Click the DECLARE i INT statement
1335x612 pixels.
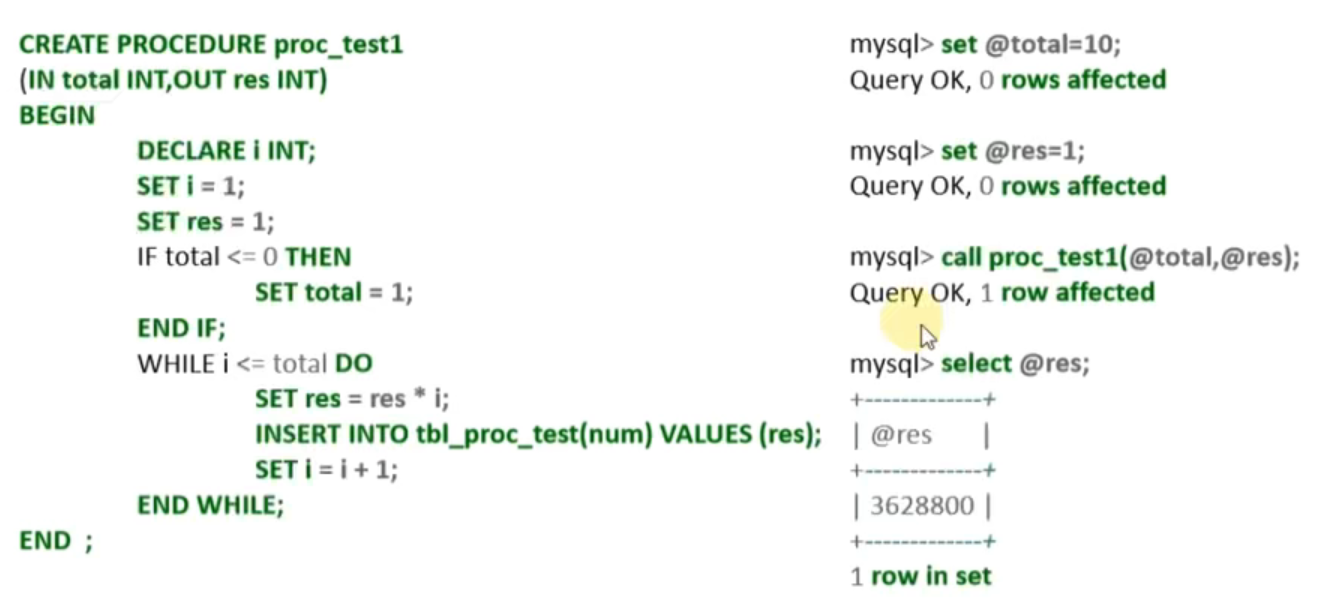(226, 151)
